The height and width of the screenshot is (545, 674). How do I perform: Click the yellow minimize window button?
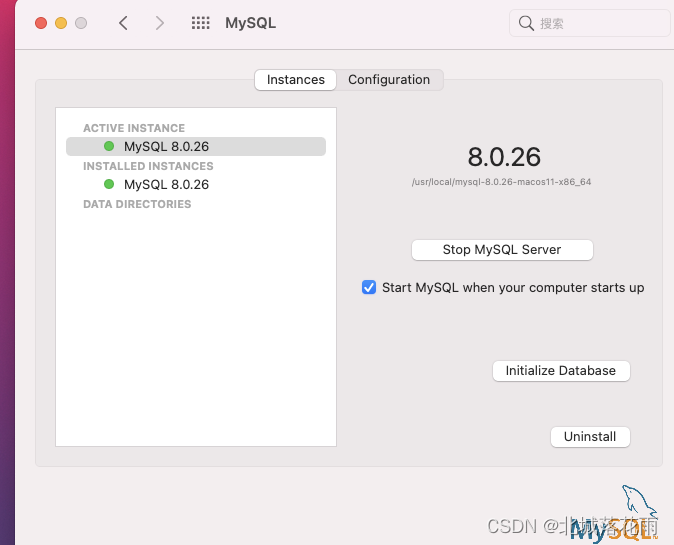click(x=61, y=23)
